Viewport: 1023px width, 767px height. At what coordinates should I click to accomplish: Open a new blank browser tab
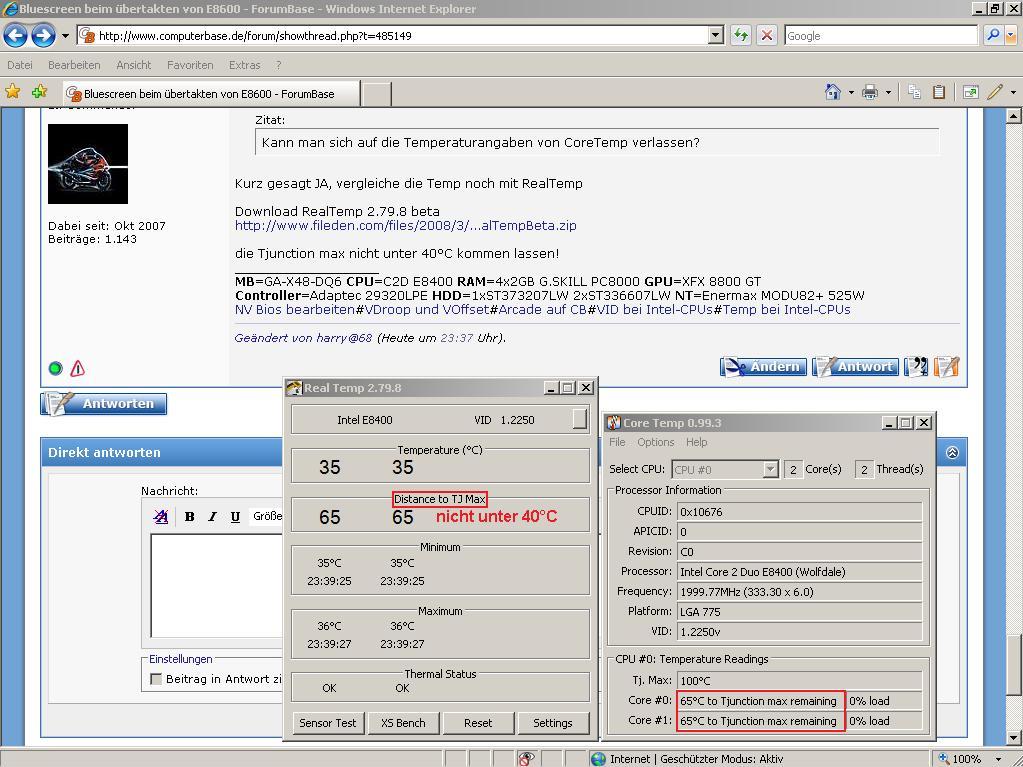pos(376,94)
